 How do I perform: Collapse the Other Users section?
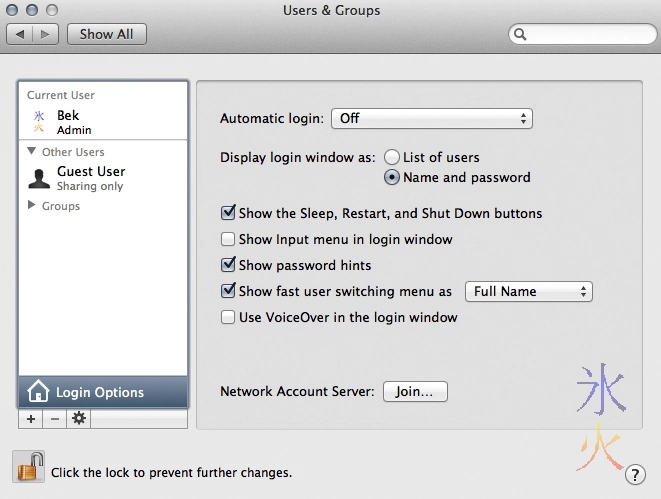(32, 152)
